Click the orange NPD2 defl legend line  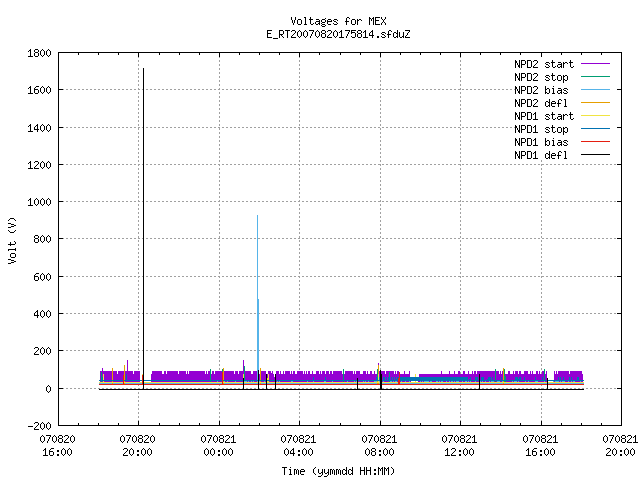click(x=595, y=102)
